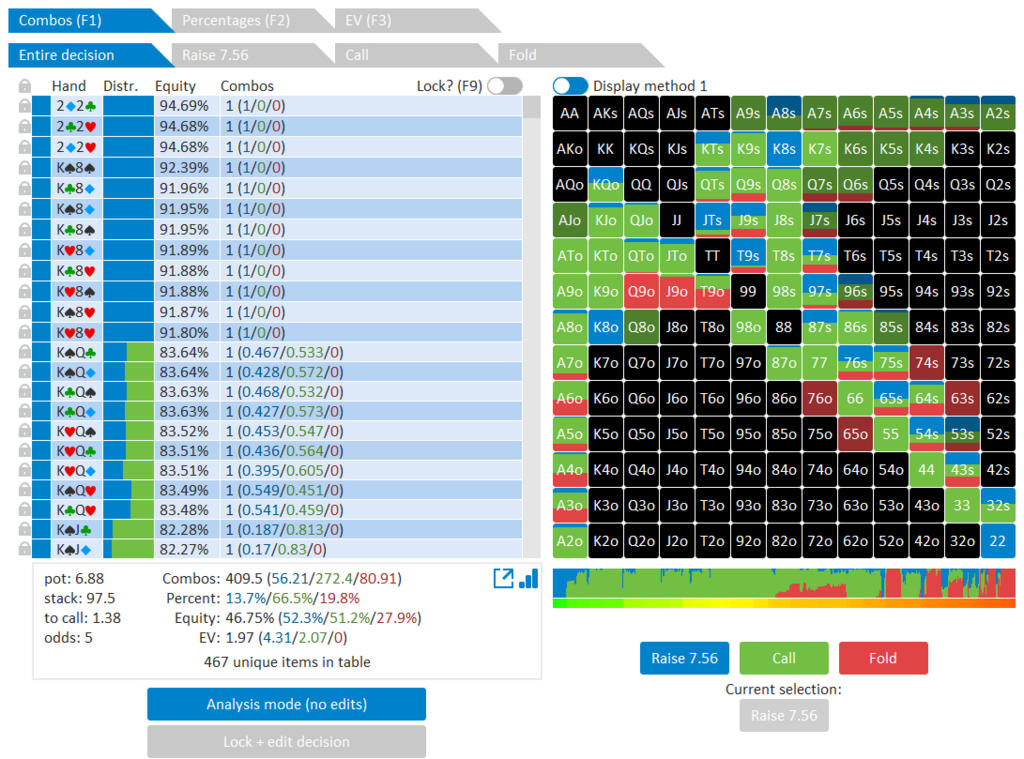Click the header lock icon above hand list
This screenshot has height=759, width=1024.
click(x=25, y=86)
